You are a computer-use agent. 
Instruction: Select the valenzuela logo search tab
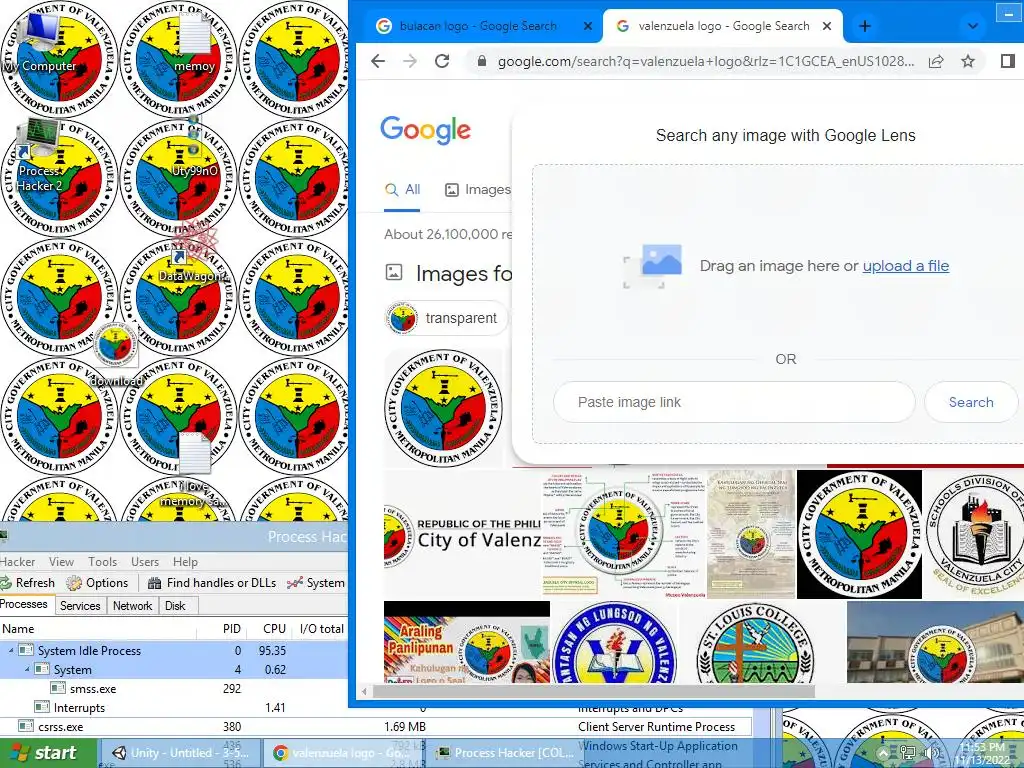pos(723,26)
